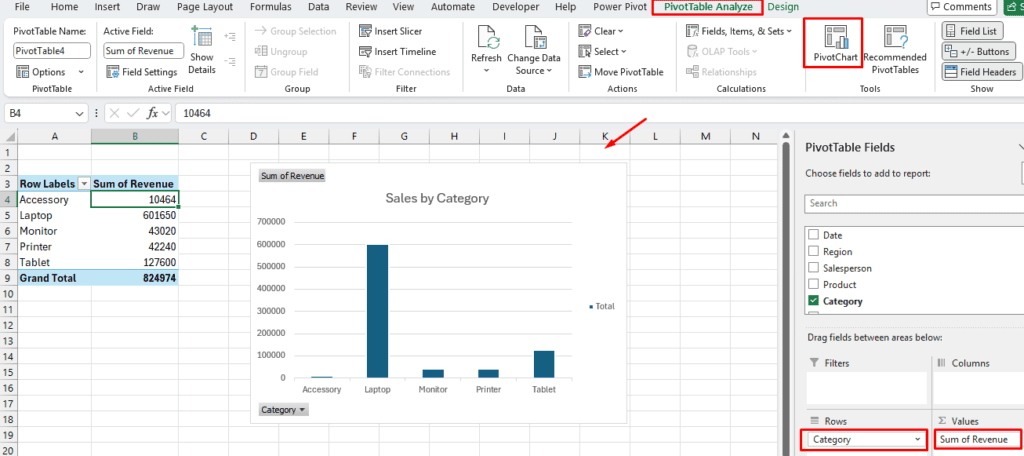Open Category field dropdown in Rows area
1024x456 pixels.
[x=917, y=440]
